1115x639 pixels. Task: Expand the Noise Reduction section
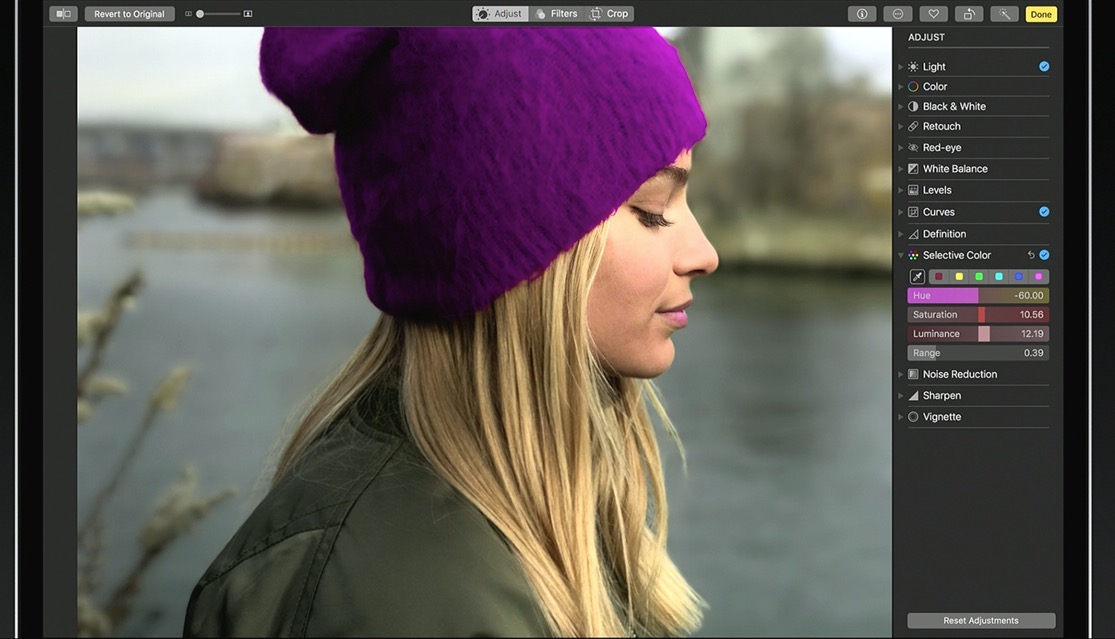(900, 374)
